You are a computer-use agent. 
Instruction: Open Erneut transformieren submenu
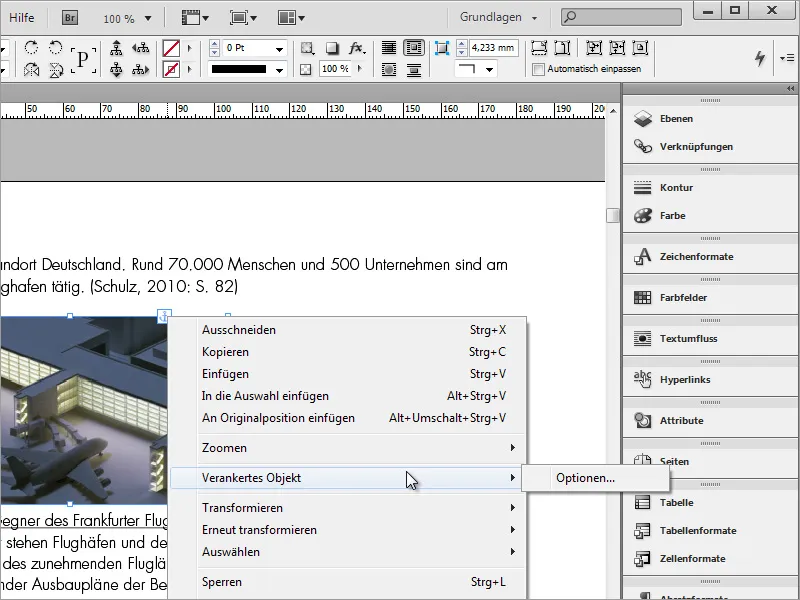(348, 530)
